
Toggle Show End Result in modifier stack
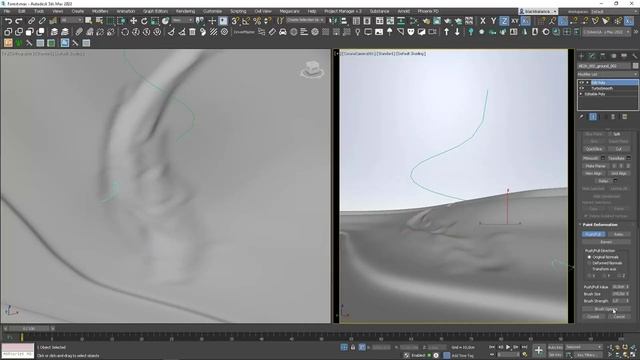pos(593,117)
